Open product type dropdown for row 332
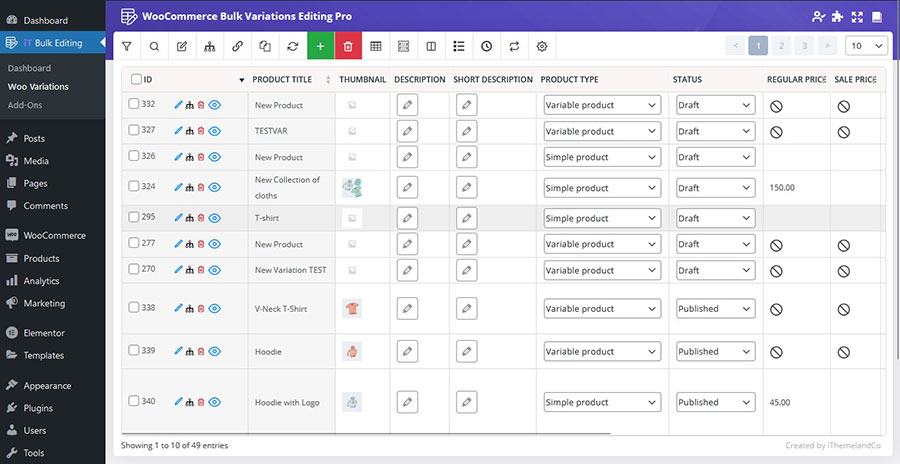The image size is (900, 464). tap(602, 105)
